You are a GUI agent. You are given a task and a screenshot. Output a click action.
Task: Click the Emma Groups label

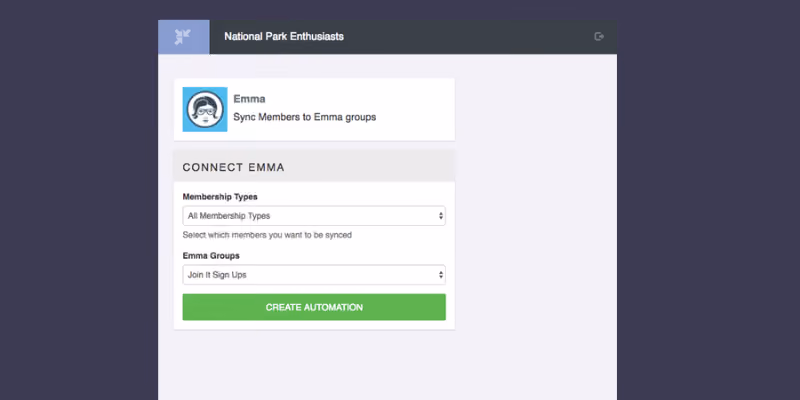coord(211,256)
